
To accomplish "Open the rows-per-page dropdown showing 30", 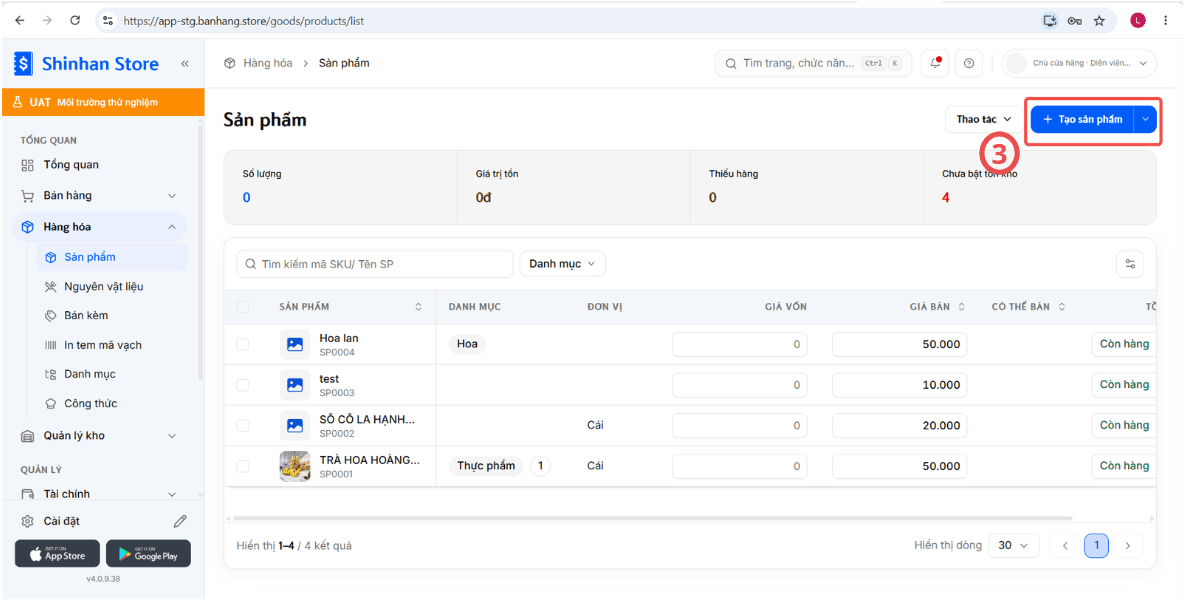I will [1014, 546].
